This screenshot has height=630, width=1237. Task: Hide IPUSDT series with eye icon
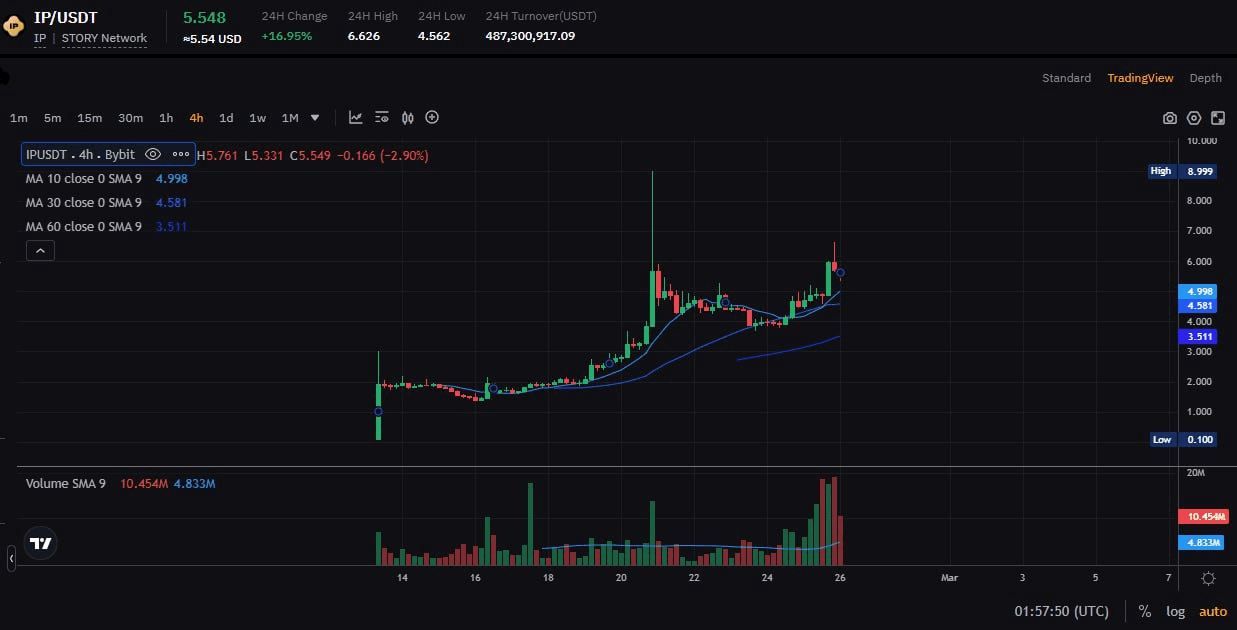pyautogui.click(x=153, y=155)
